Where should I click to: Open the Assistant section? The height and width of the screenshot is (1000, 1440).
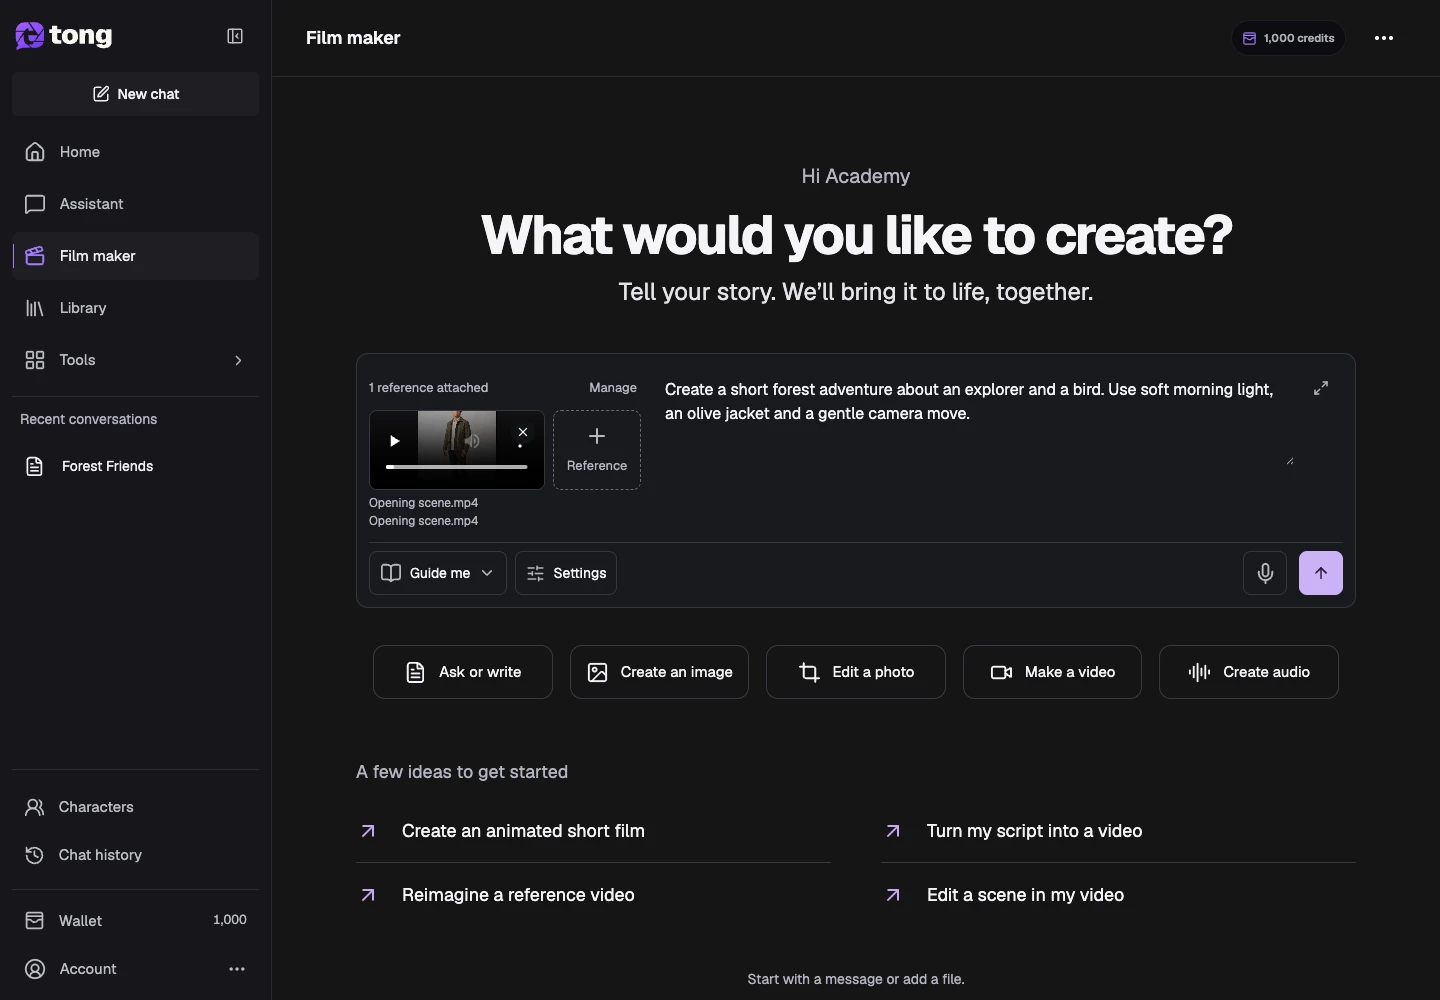[136, 204]
